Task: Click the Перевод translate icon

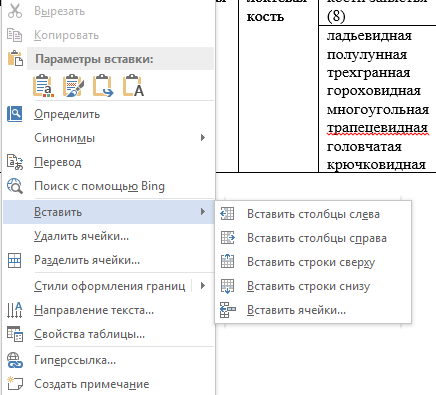Action: 15,162
